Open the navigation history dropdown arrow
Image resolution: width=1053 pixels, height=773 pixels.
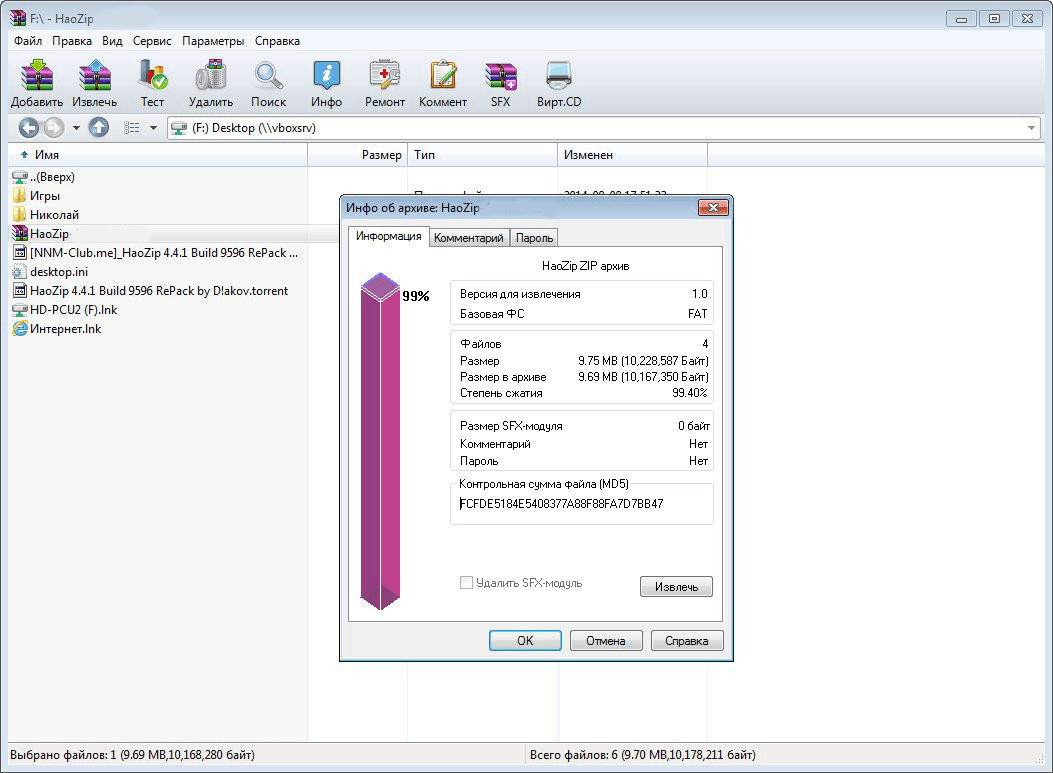(76, 128)
